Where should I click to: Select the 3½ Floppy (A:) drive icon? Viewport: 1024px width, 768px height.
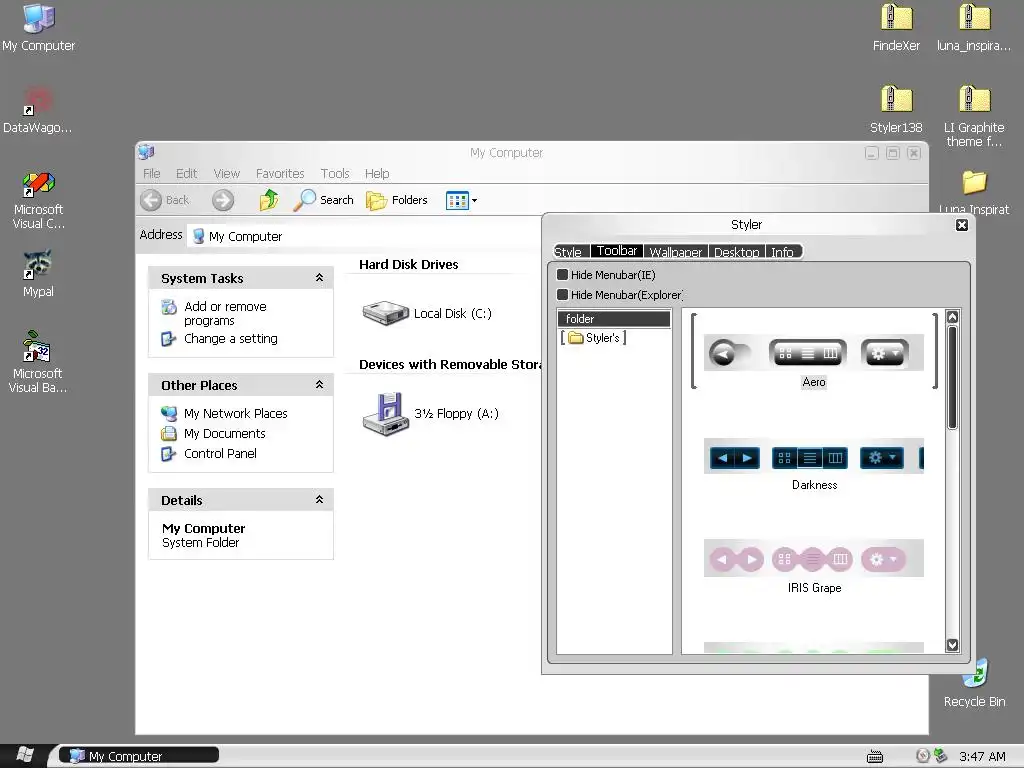tap(385, 414)
